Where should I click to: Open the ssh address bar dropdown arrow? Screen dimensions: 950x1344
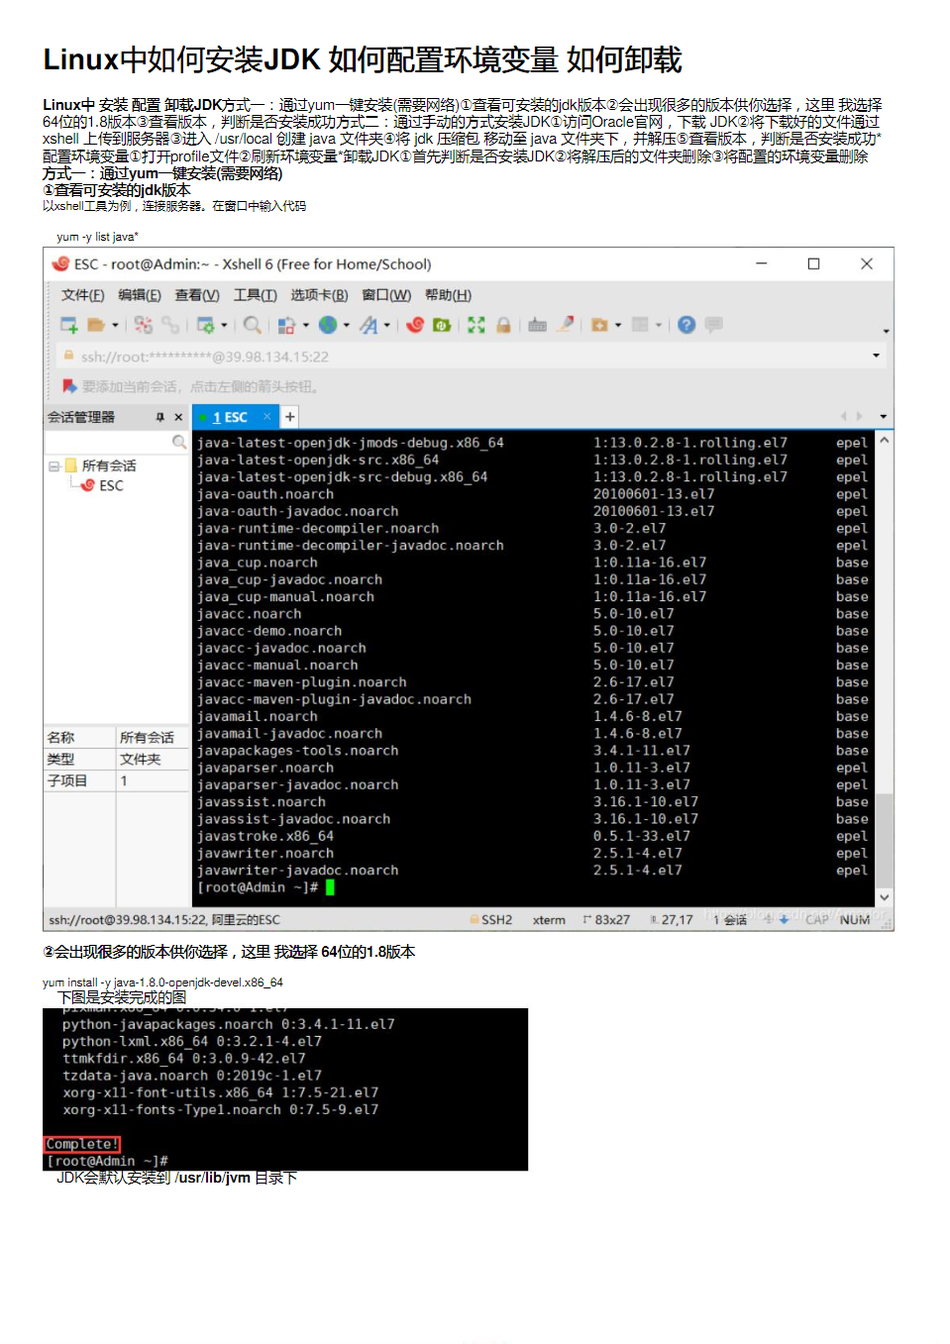pos(876,356)
